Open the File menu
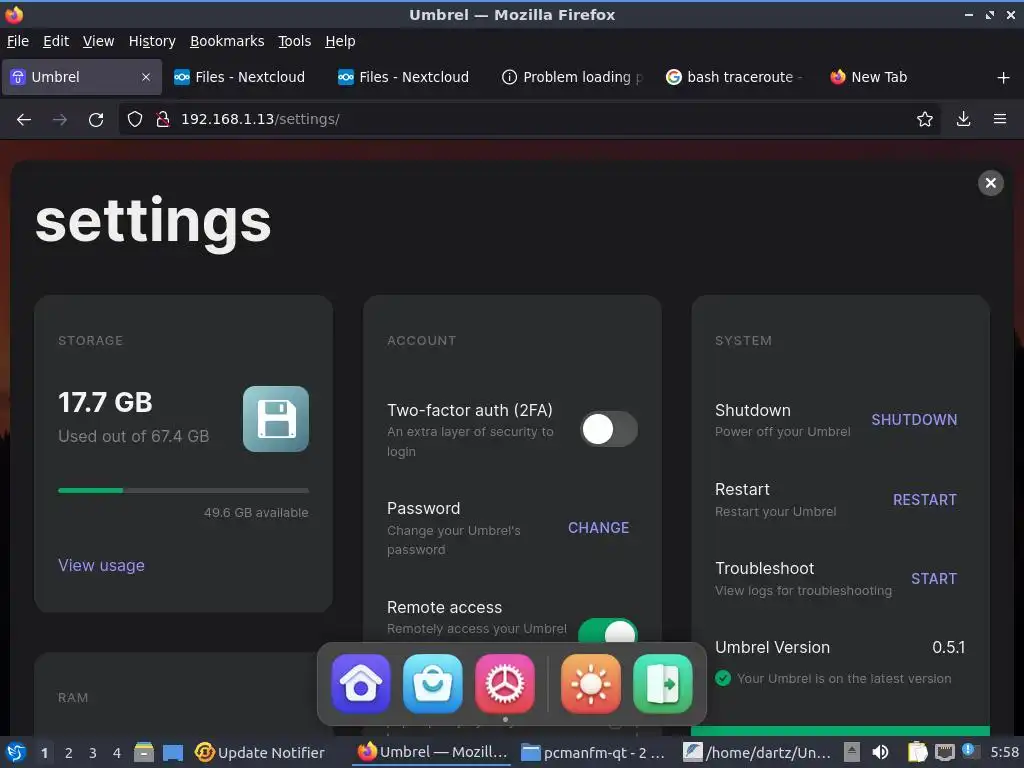This screenshot has height=768, width=1024. pos(18,41)
